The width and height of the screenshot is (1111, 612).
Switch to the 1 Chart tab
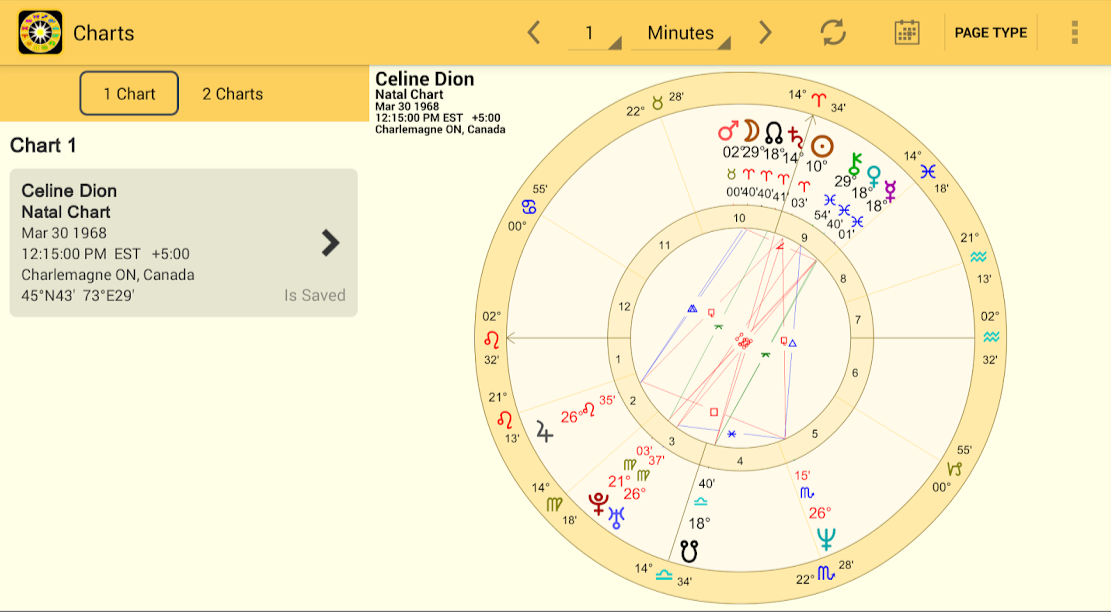point(129,94)
